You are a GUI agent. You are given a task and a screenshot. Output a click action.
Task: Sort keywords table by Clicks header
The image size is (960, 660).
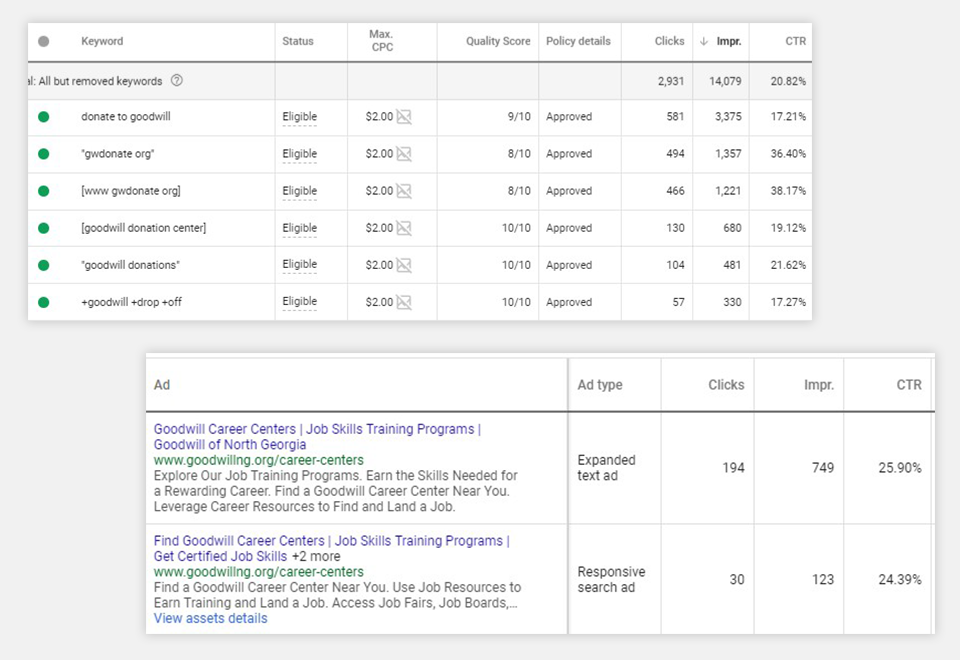[x=669, y=41]
